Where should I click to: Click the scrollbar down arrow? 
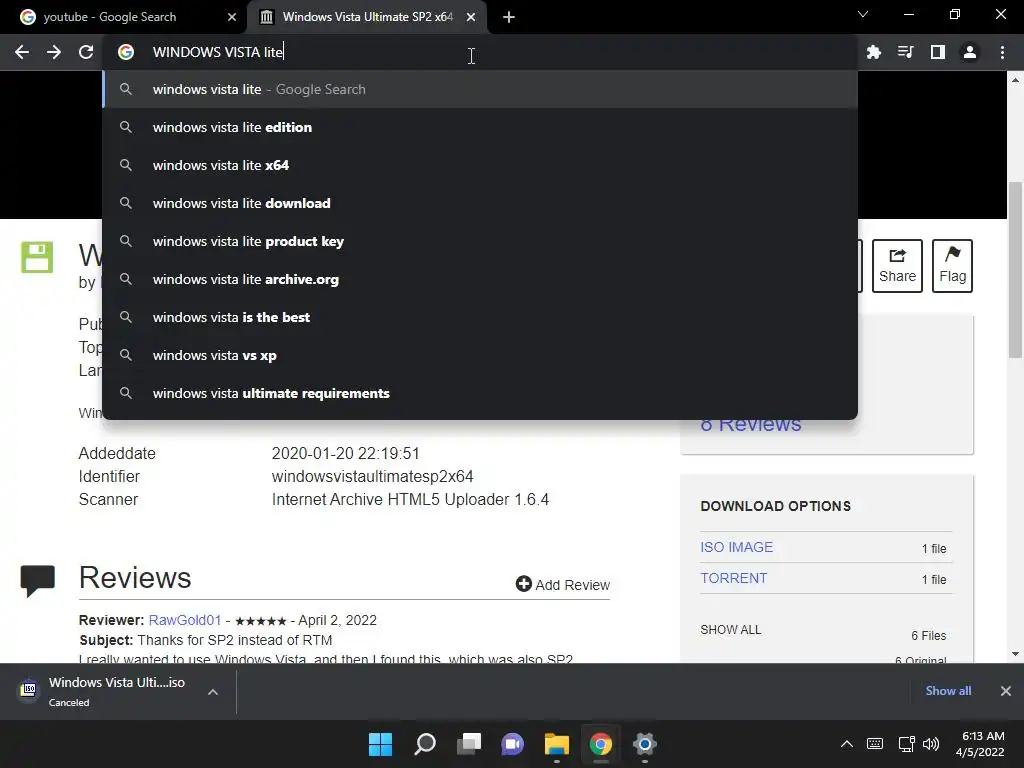tap(1015, 654)
